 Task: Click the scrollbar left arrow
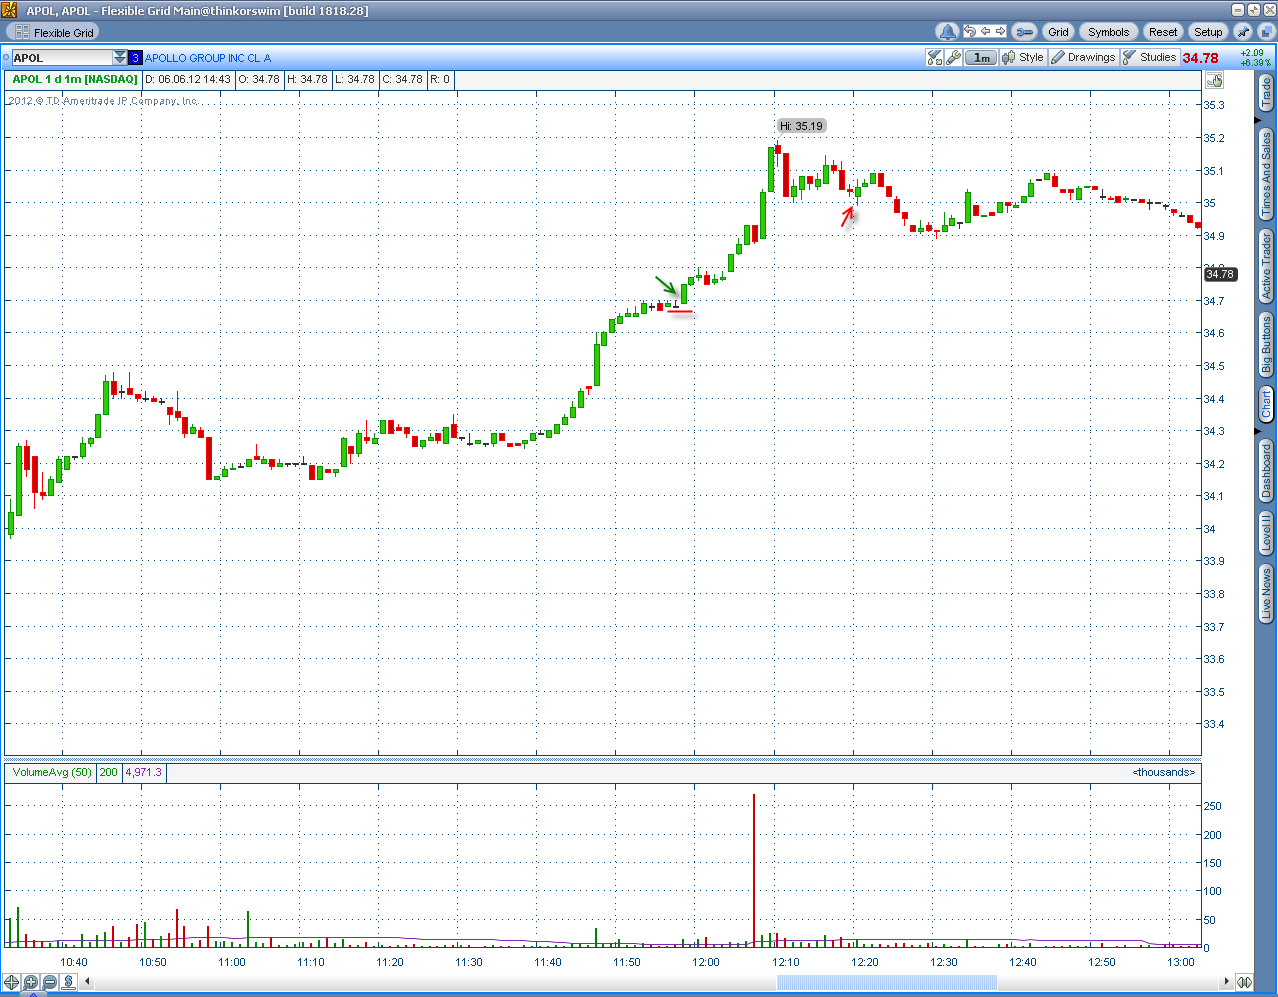point(87,982)
